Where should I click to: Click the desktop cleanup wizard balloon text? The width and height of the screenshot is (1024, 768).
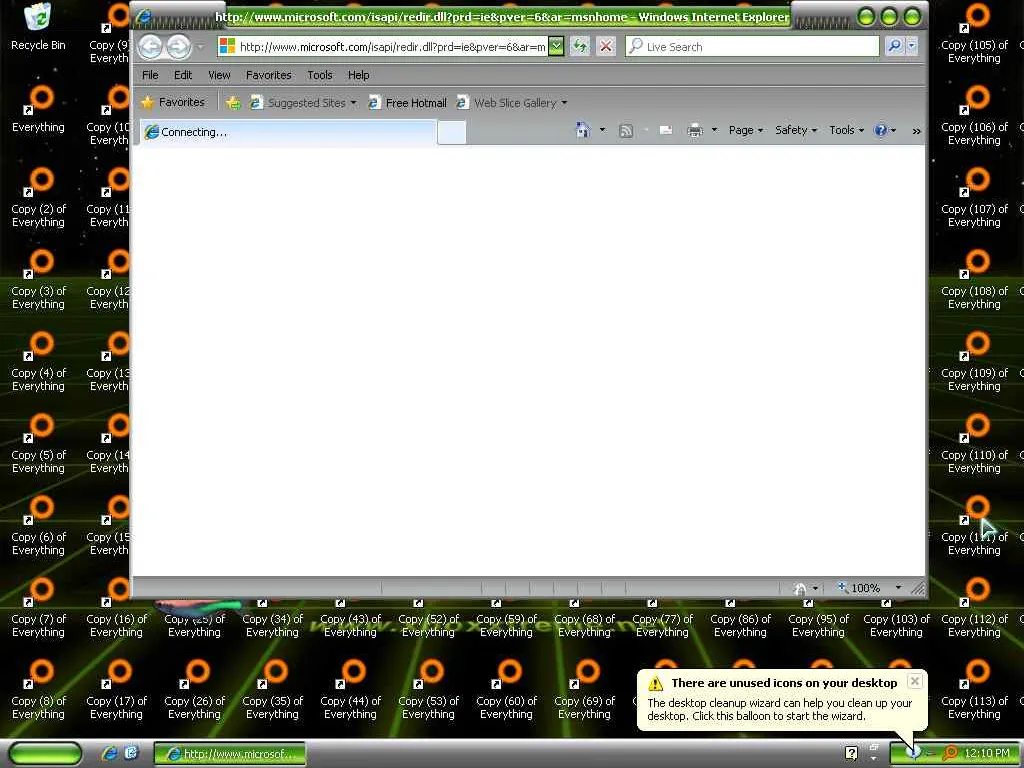coord(780,710)
